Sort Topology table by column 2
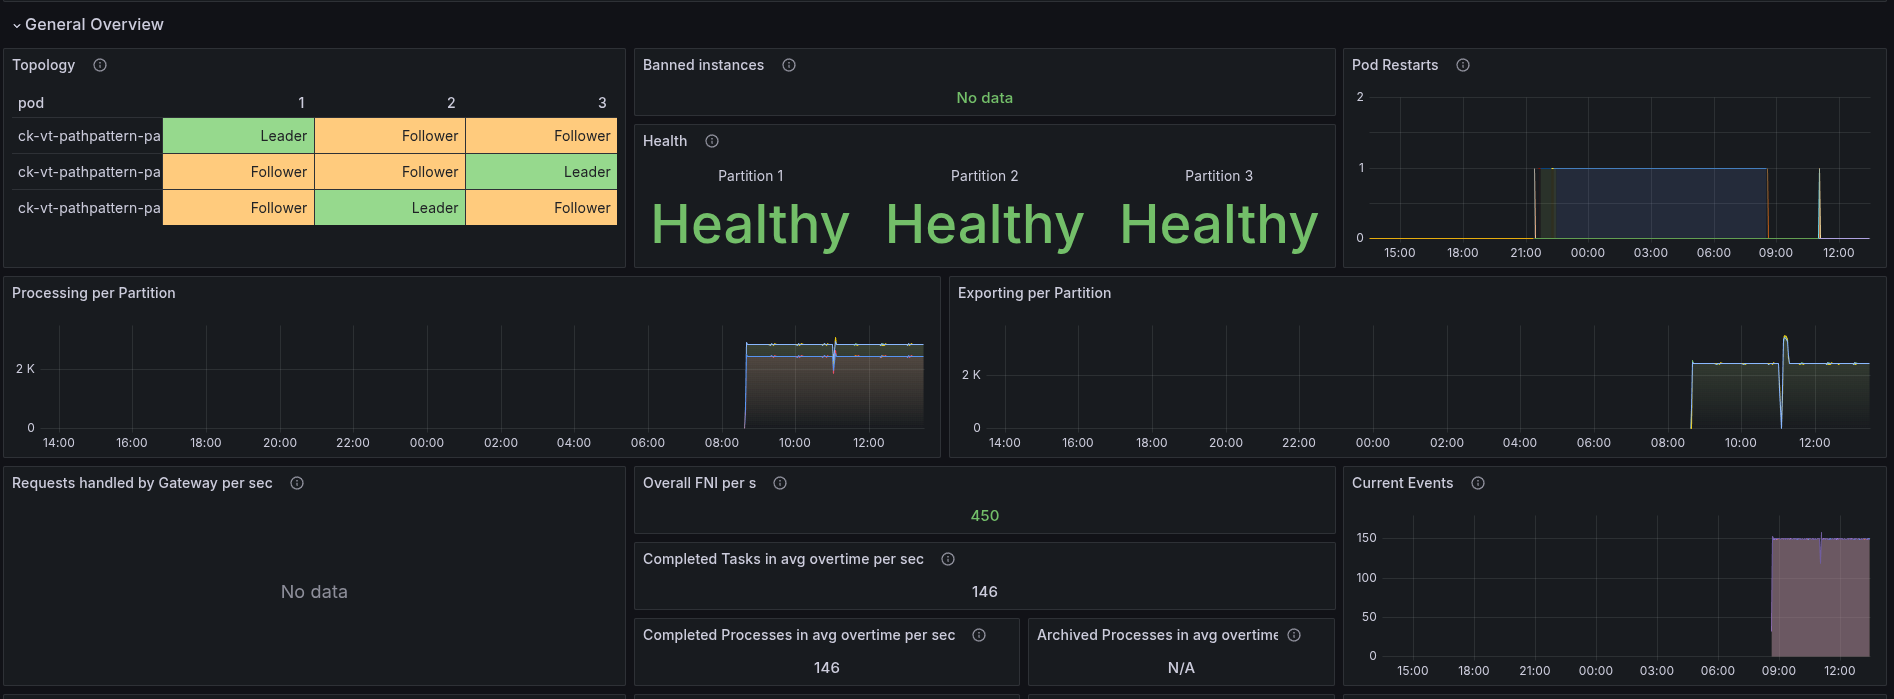 pyautogui.click(x=451, y=103)
